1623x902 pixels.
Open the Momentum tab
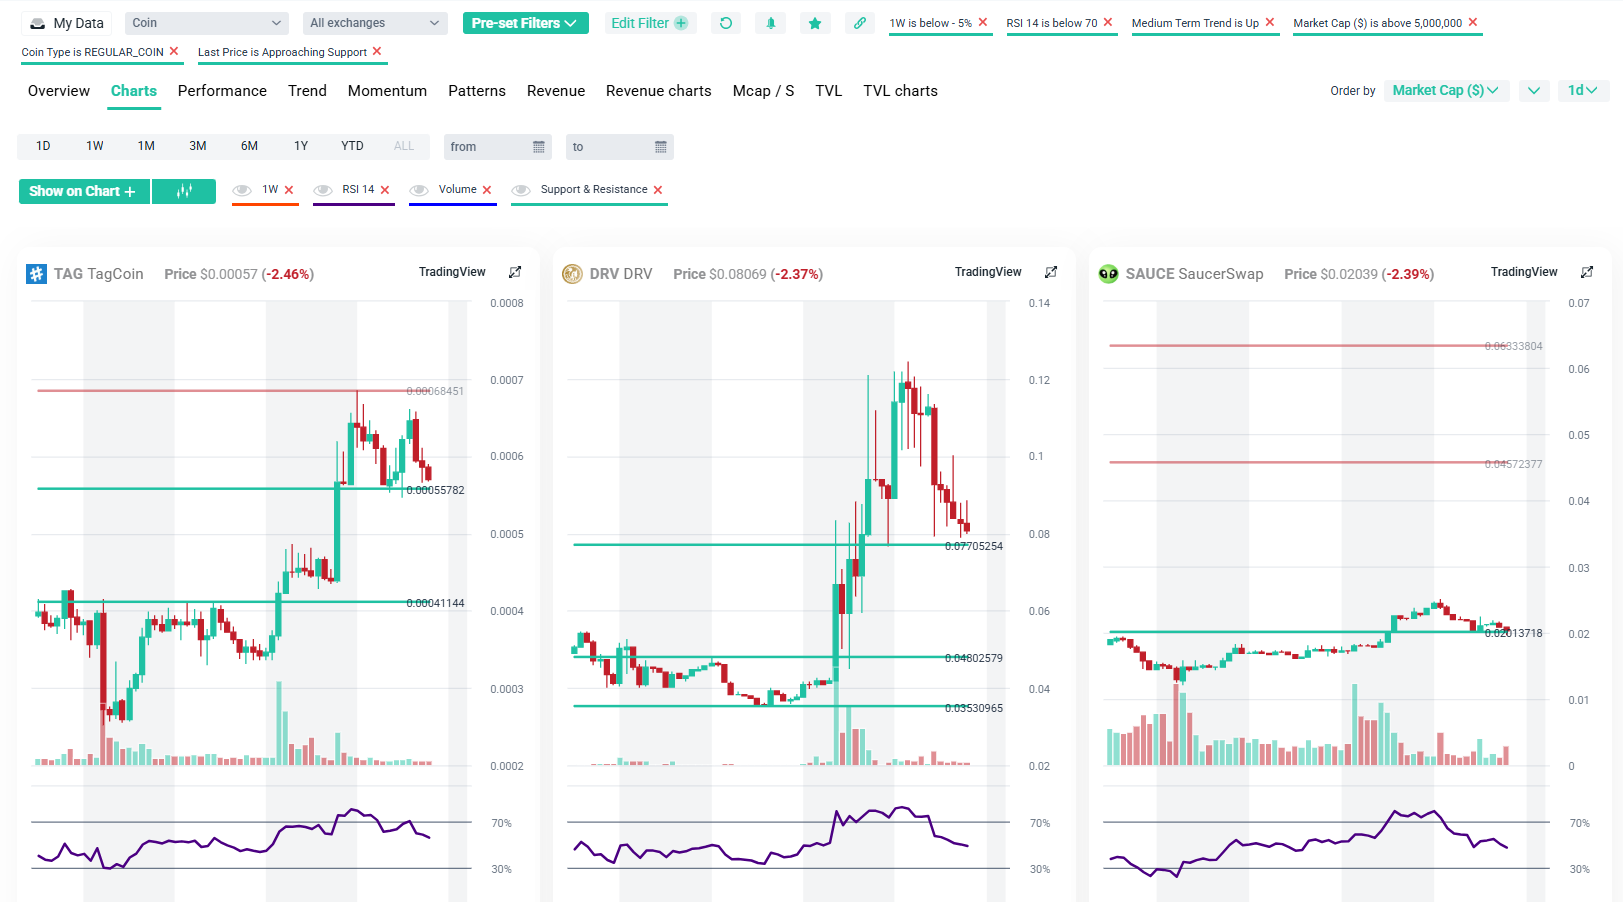tap(387, 91)
